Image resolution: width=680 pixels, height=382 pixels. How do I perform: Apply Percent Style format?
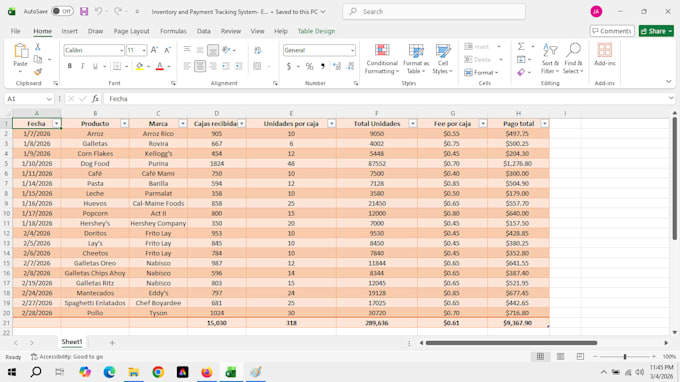tap(309, 66)
